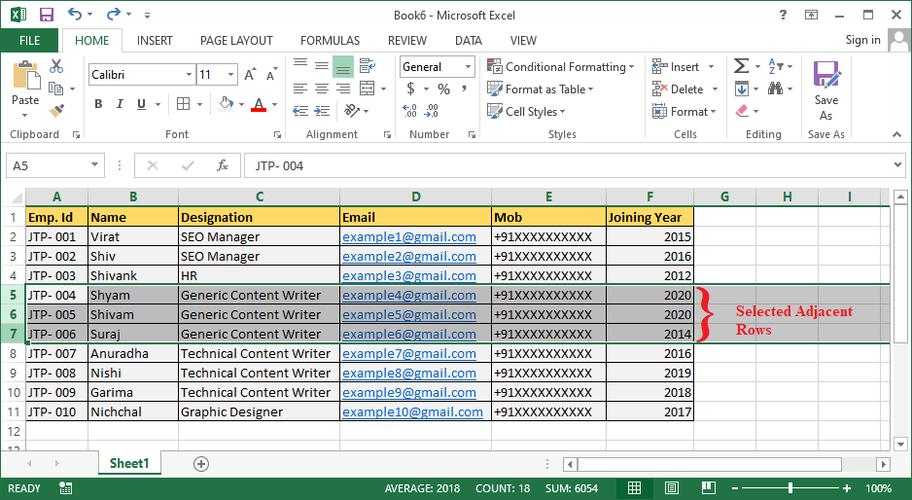The height and width of the screenshot is (500, 912).
Task: Click the Copy icon in Clipboard group
Action: click(x=56, y=88)
